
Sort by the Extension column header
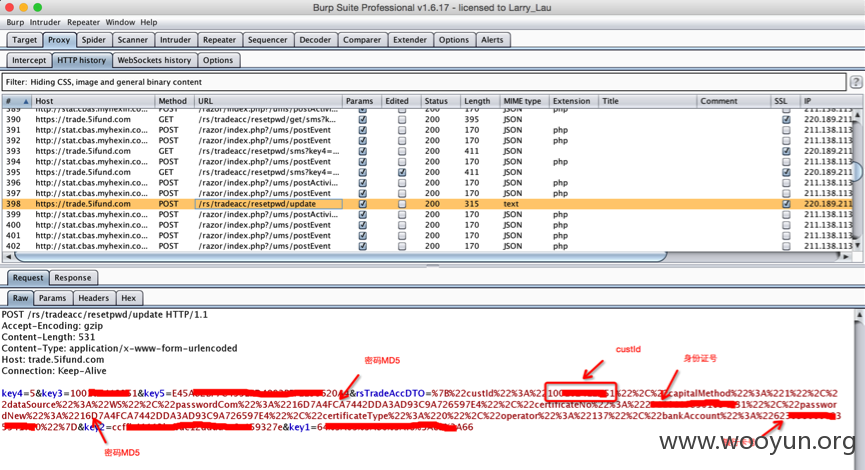click(x=574, y=102)
